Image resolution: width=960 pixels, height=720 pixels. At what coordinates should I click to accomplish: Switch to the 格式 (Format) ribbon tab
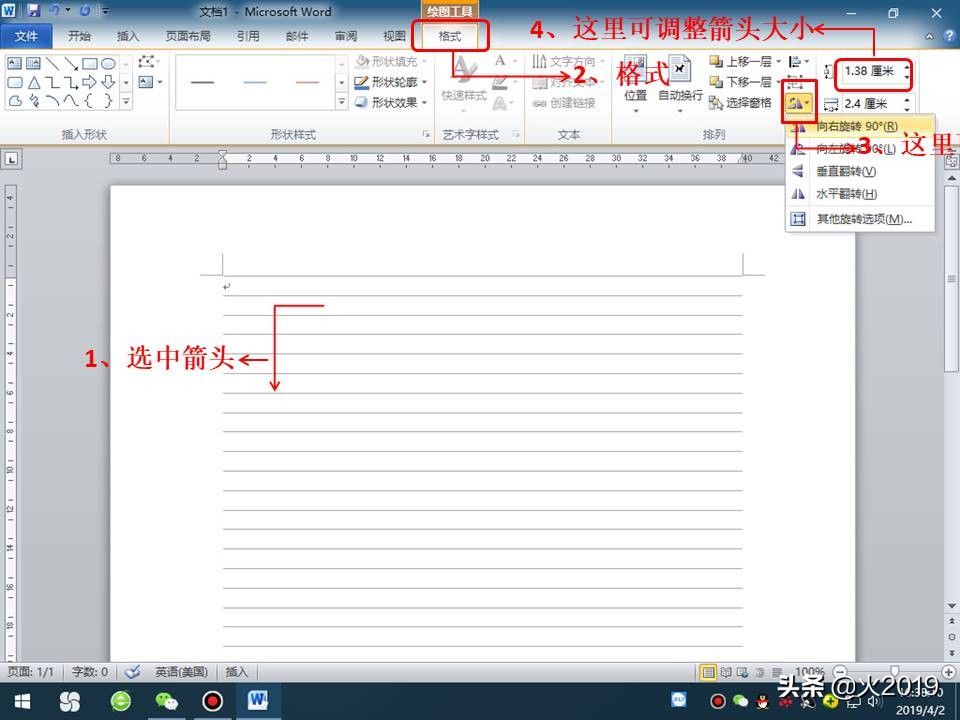(450, 36)
